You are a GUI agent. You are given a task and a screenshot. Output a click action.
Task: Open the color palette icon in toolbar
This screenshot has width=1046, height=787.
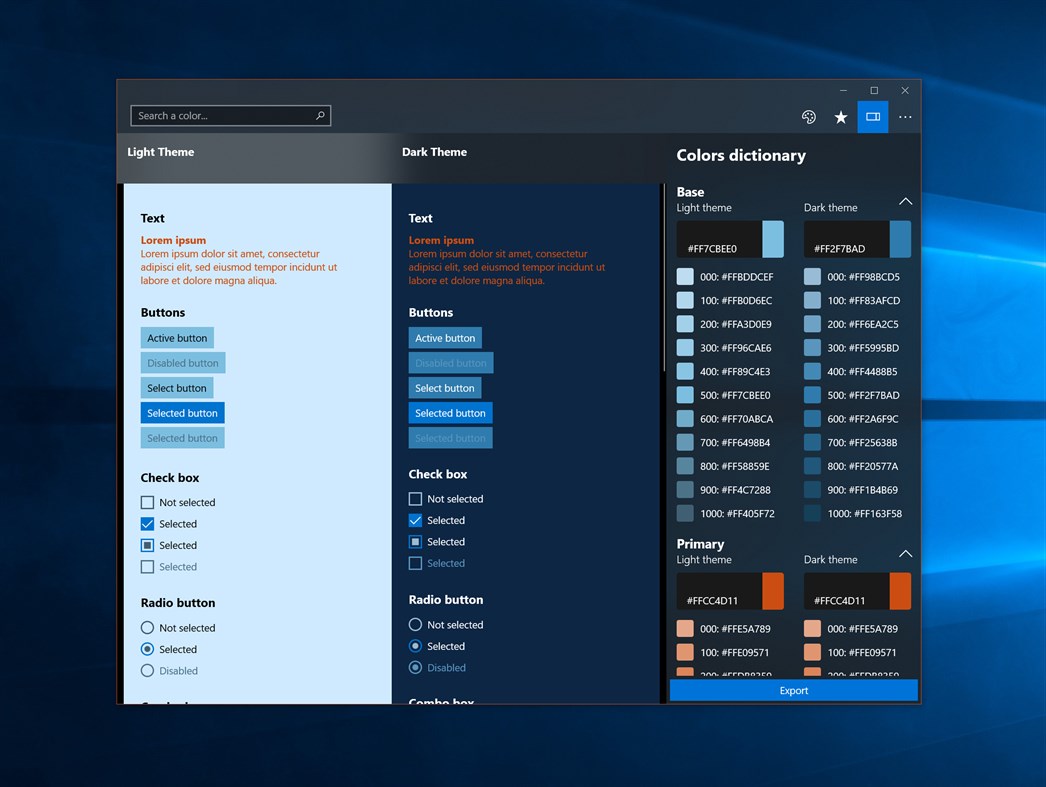click(809, 117)
